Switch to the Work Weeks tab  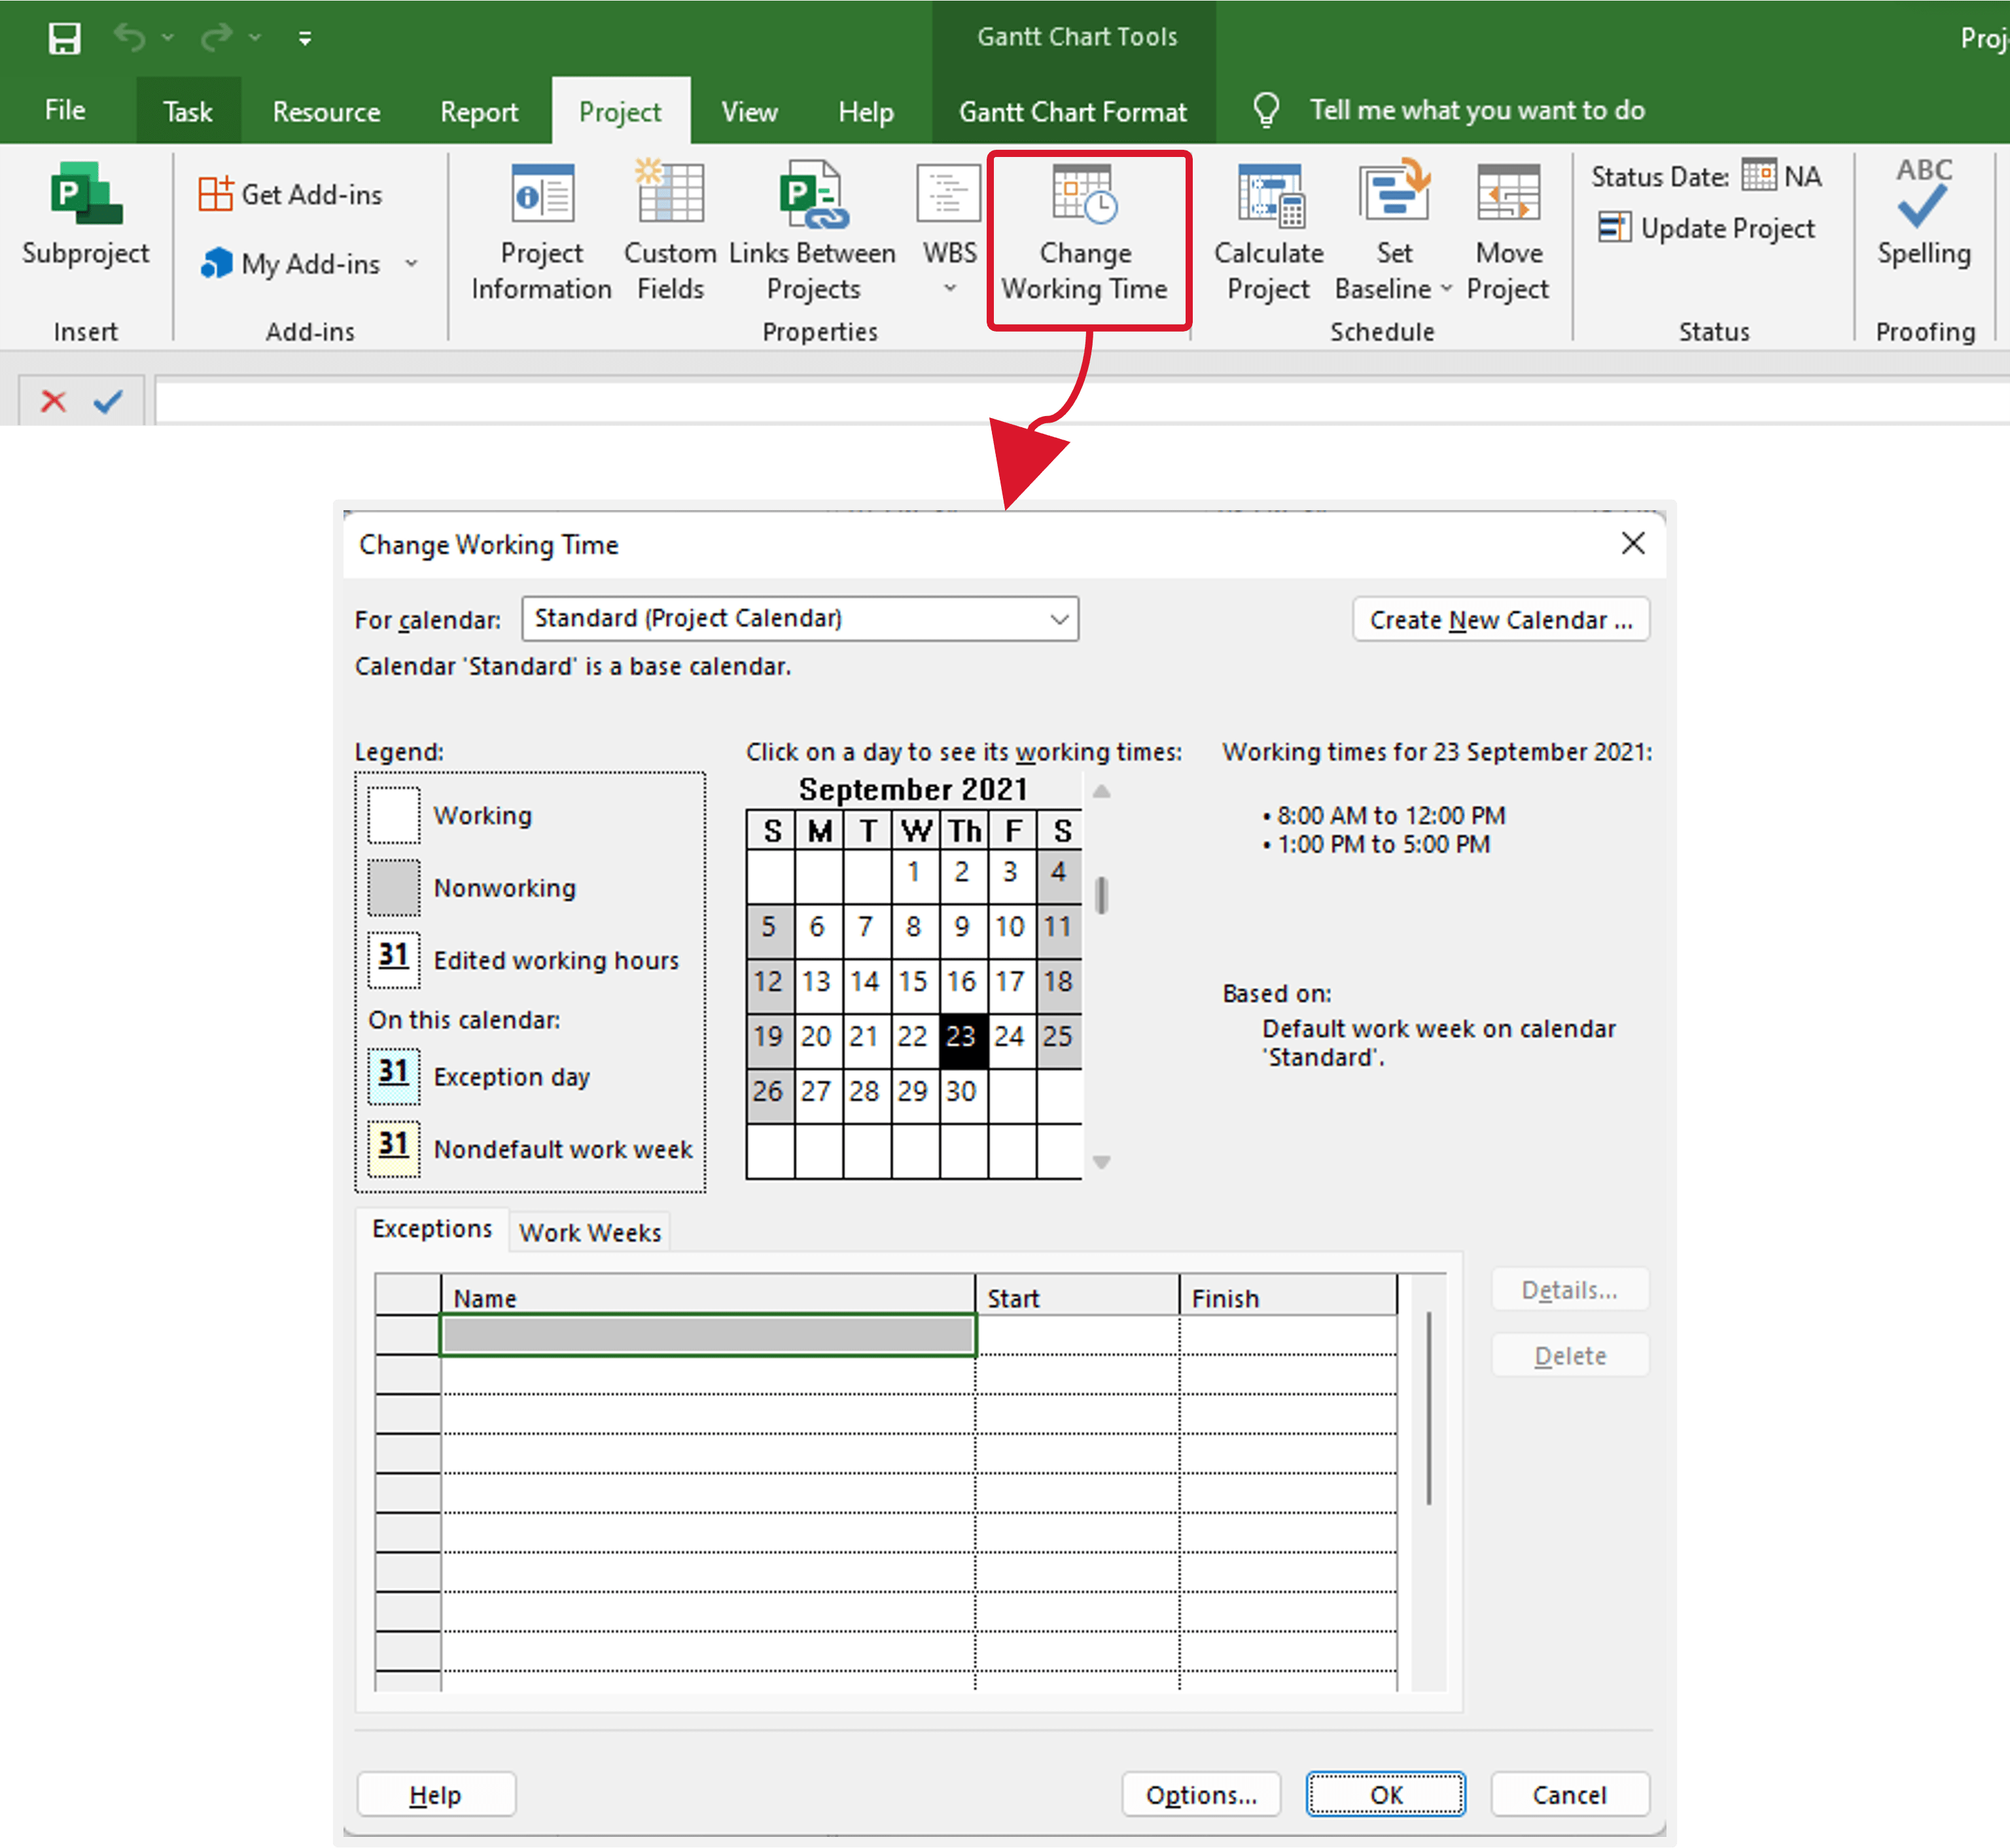[x=589, y=1231]
